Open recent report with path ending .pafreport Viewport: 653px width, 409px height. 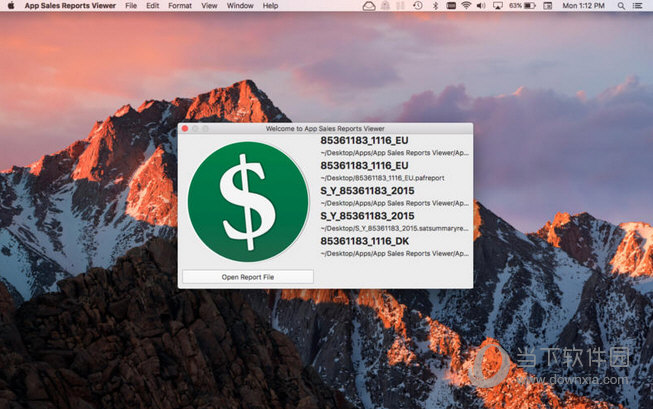(x=394, y=171)
